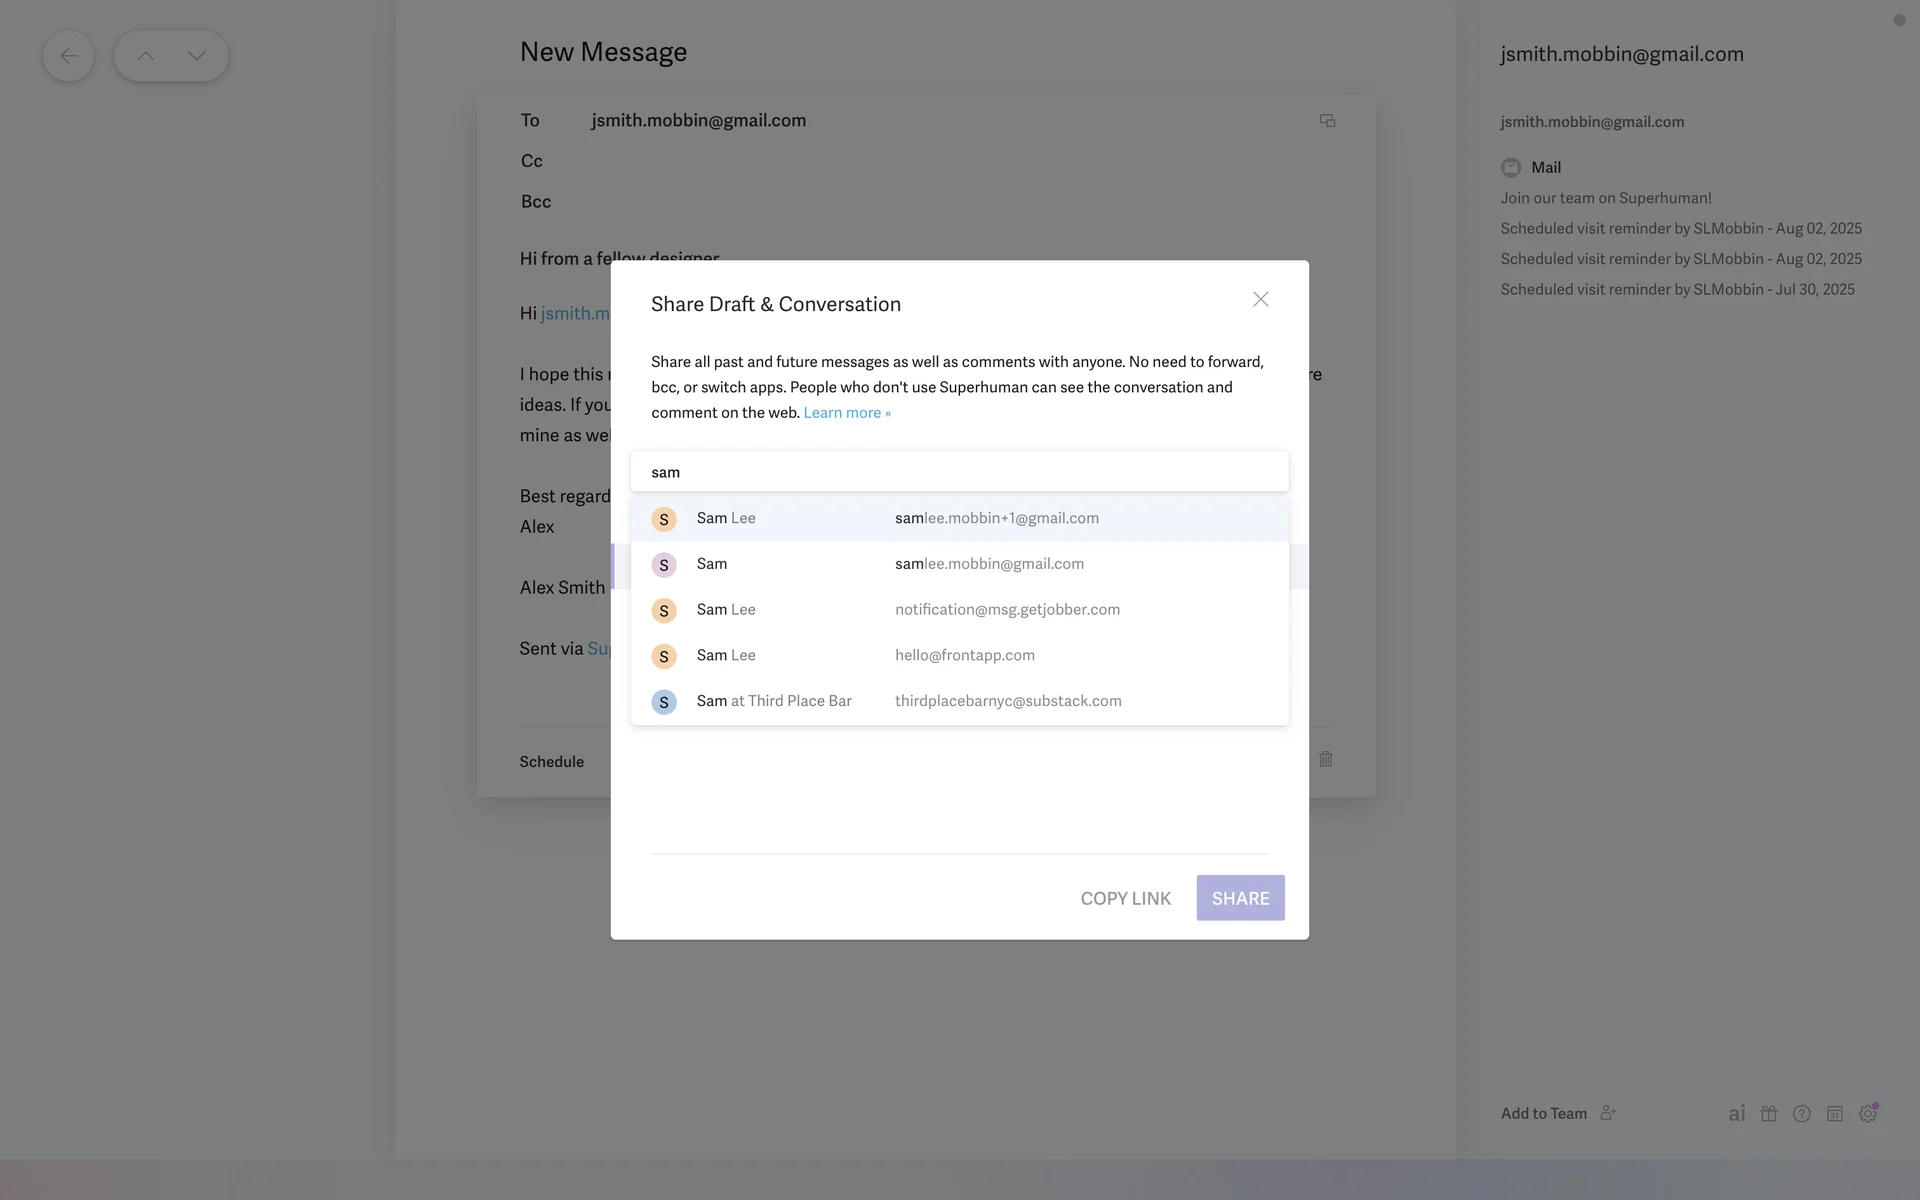1920x1200 pixels.
Task: Select Sam samlee.mobbin@gmail.com suggestion
Action: point(958,564)
